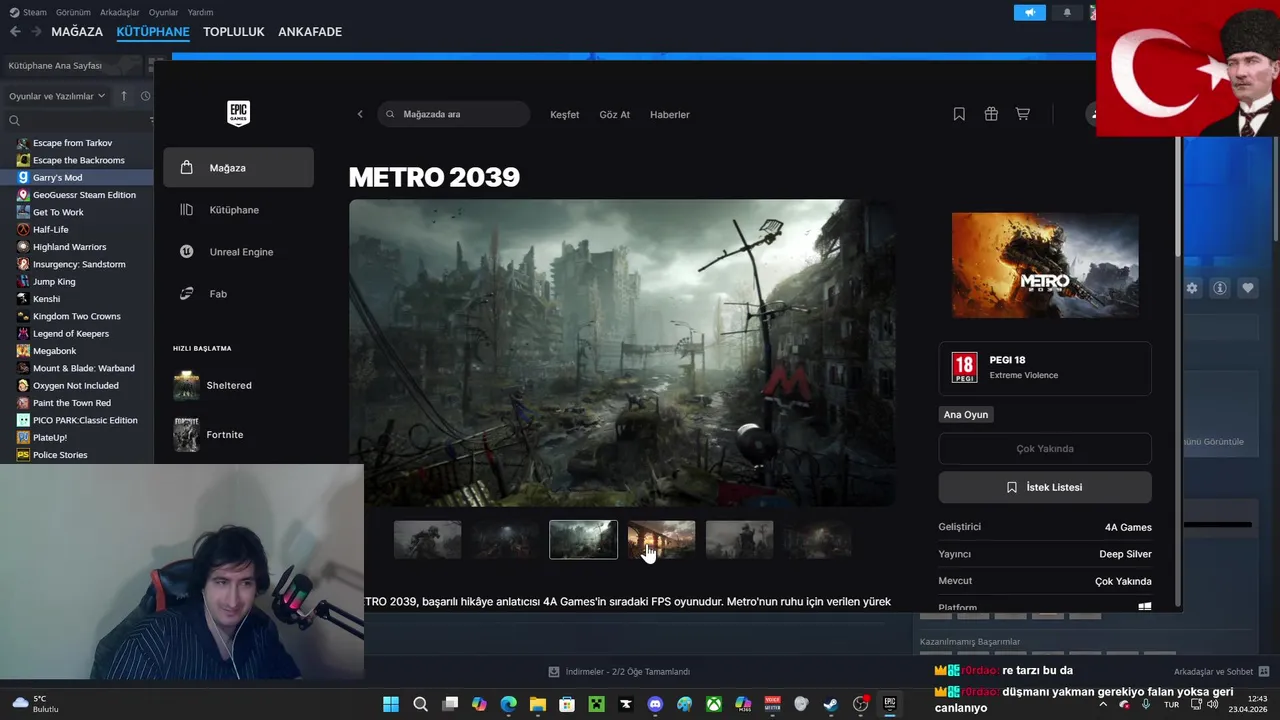
Task: Switch to Steam TOPLULUK tab
Action: (233, 32)
